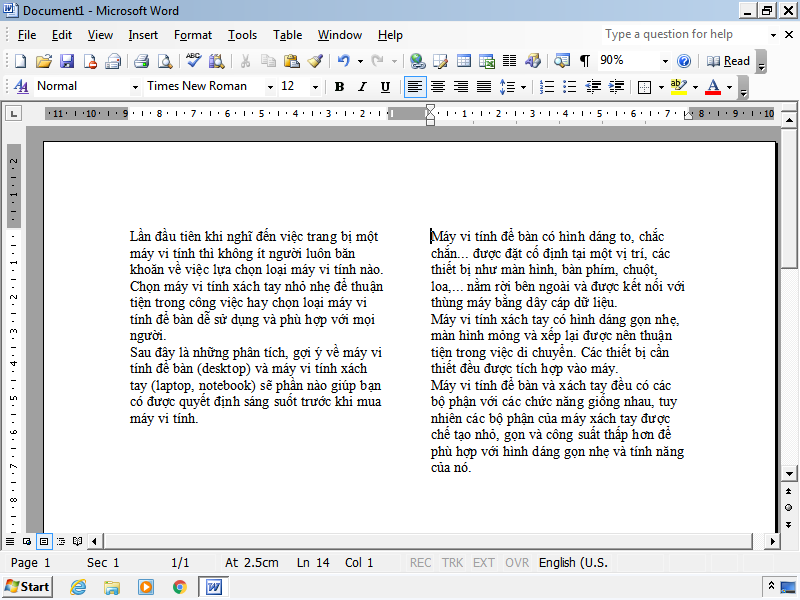800x600 pixels.
Task: Paste using the clipboard icon
Action: (291, 61)
